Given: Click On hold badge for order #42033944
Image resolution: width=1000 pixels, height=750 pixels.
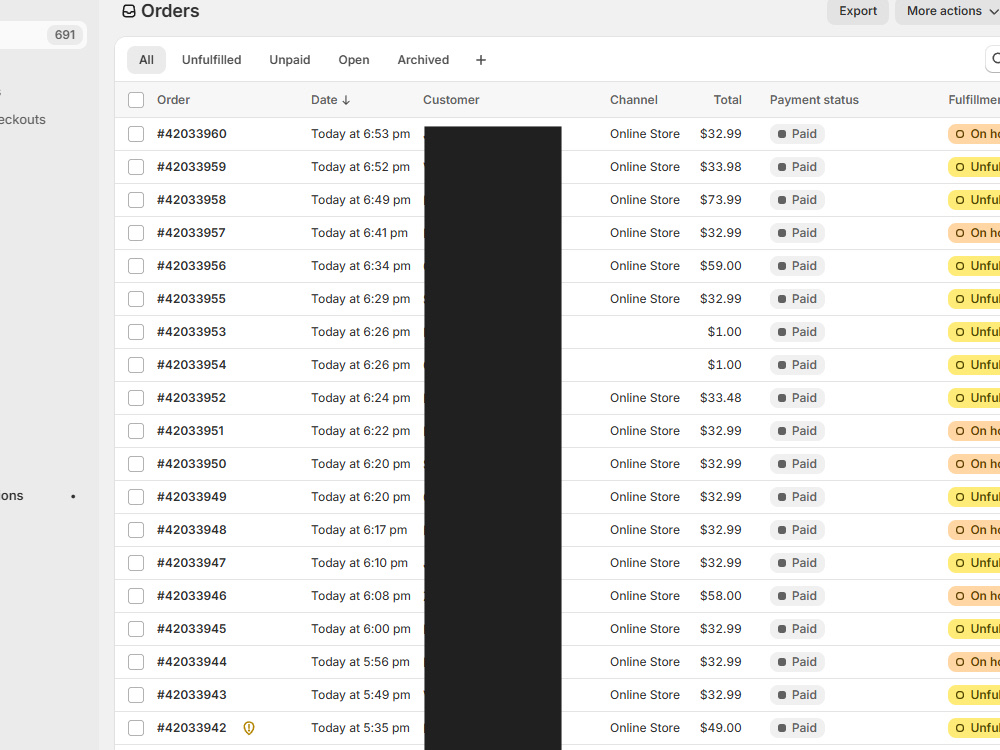Looking at the screenshot, I should tap(974, 662).
